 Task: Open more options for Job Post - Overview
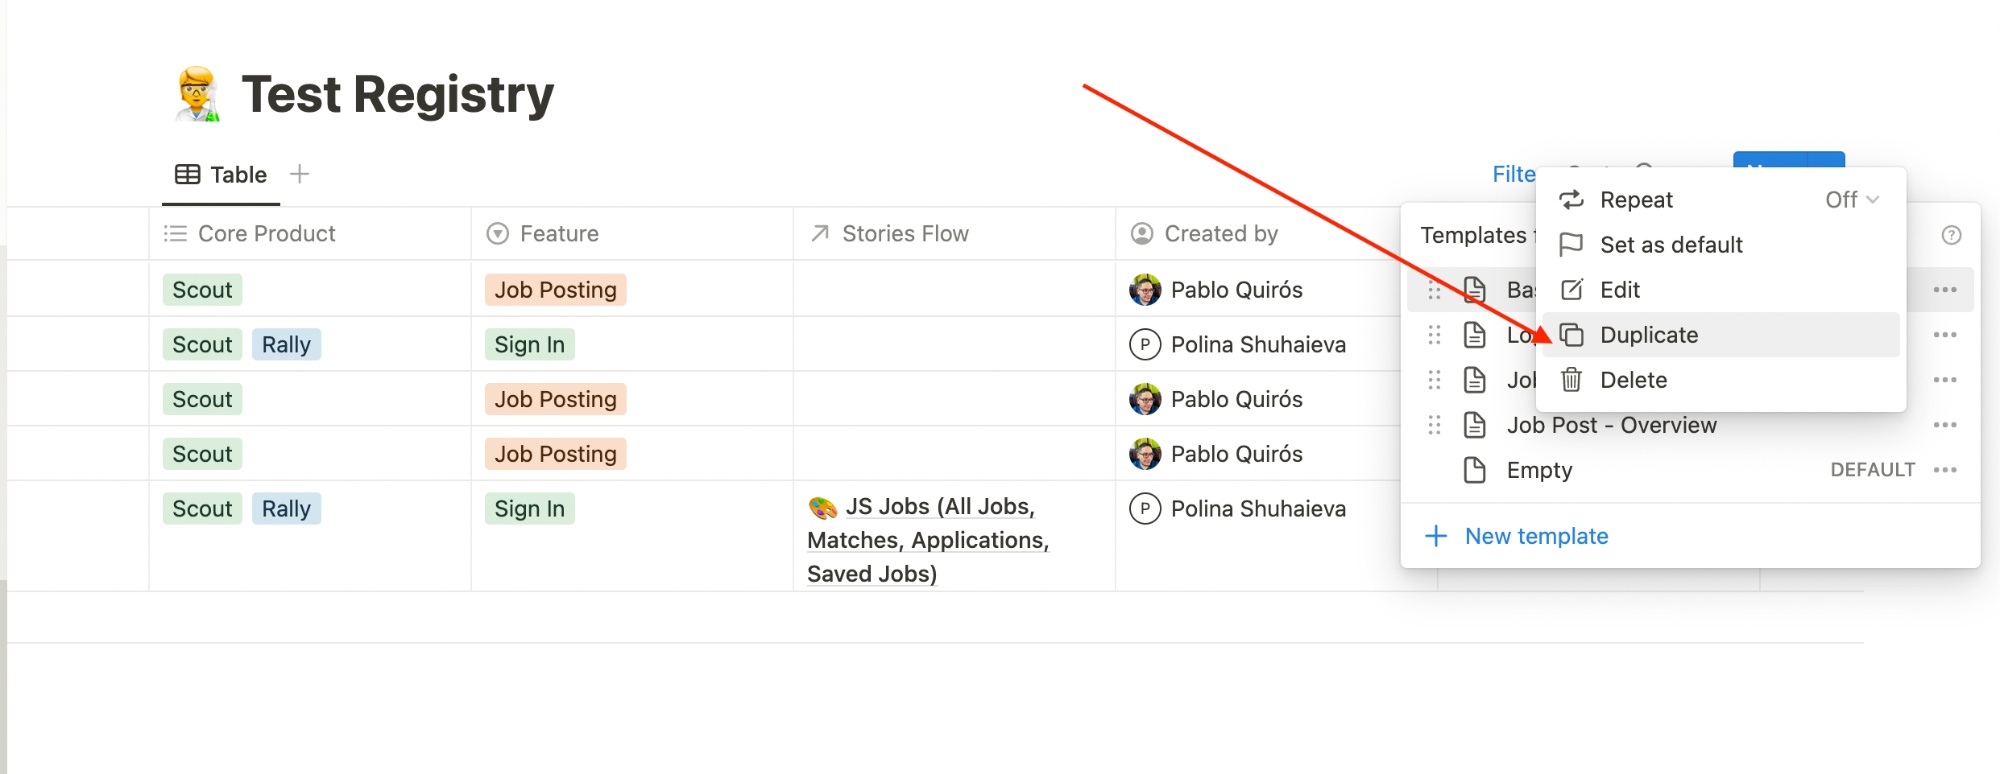[1945, 425]
